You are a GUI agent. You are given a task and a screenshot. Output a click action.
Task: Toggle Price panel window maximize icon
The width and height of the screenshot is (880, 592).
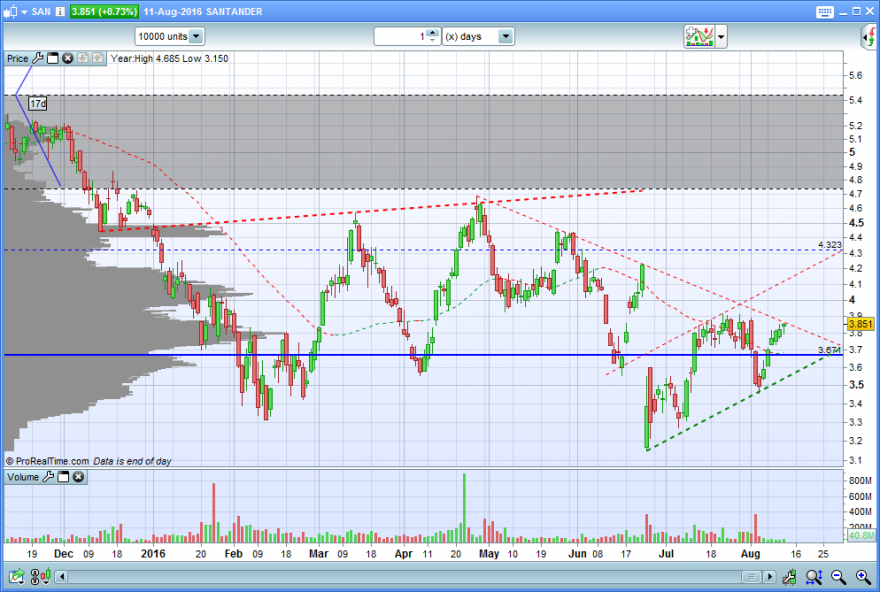click(x=53, y=58)
